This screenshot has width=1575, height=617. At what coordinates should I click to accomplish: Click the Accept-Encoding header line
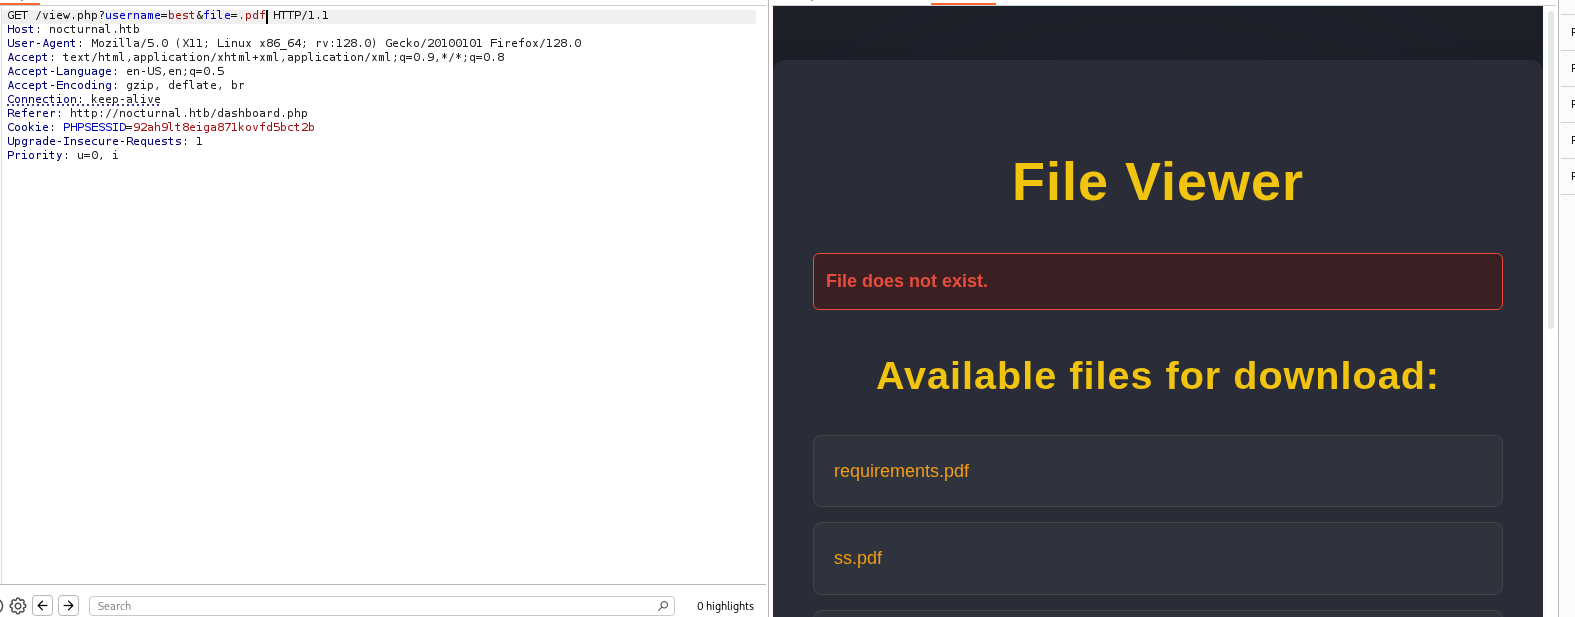[125, 86]
